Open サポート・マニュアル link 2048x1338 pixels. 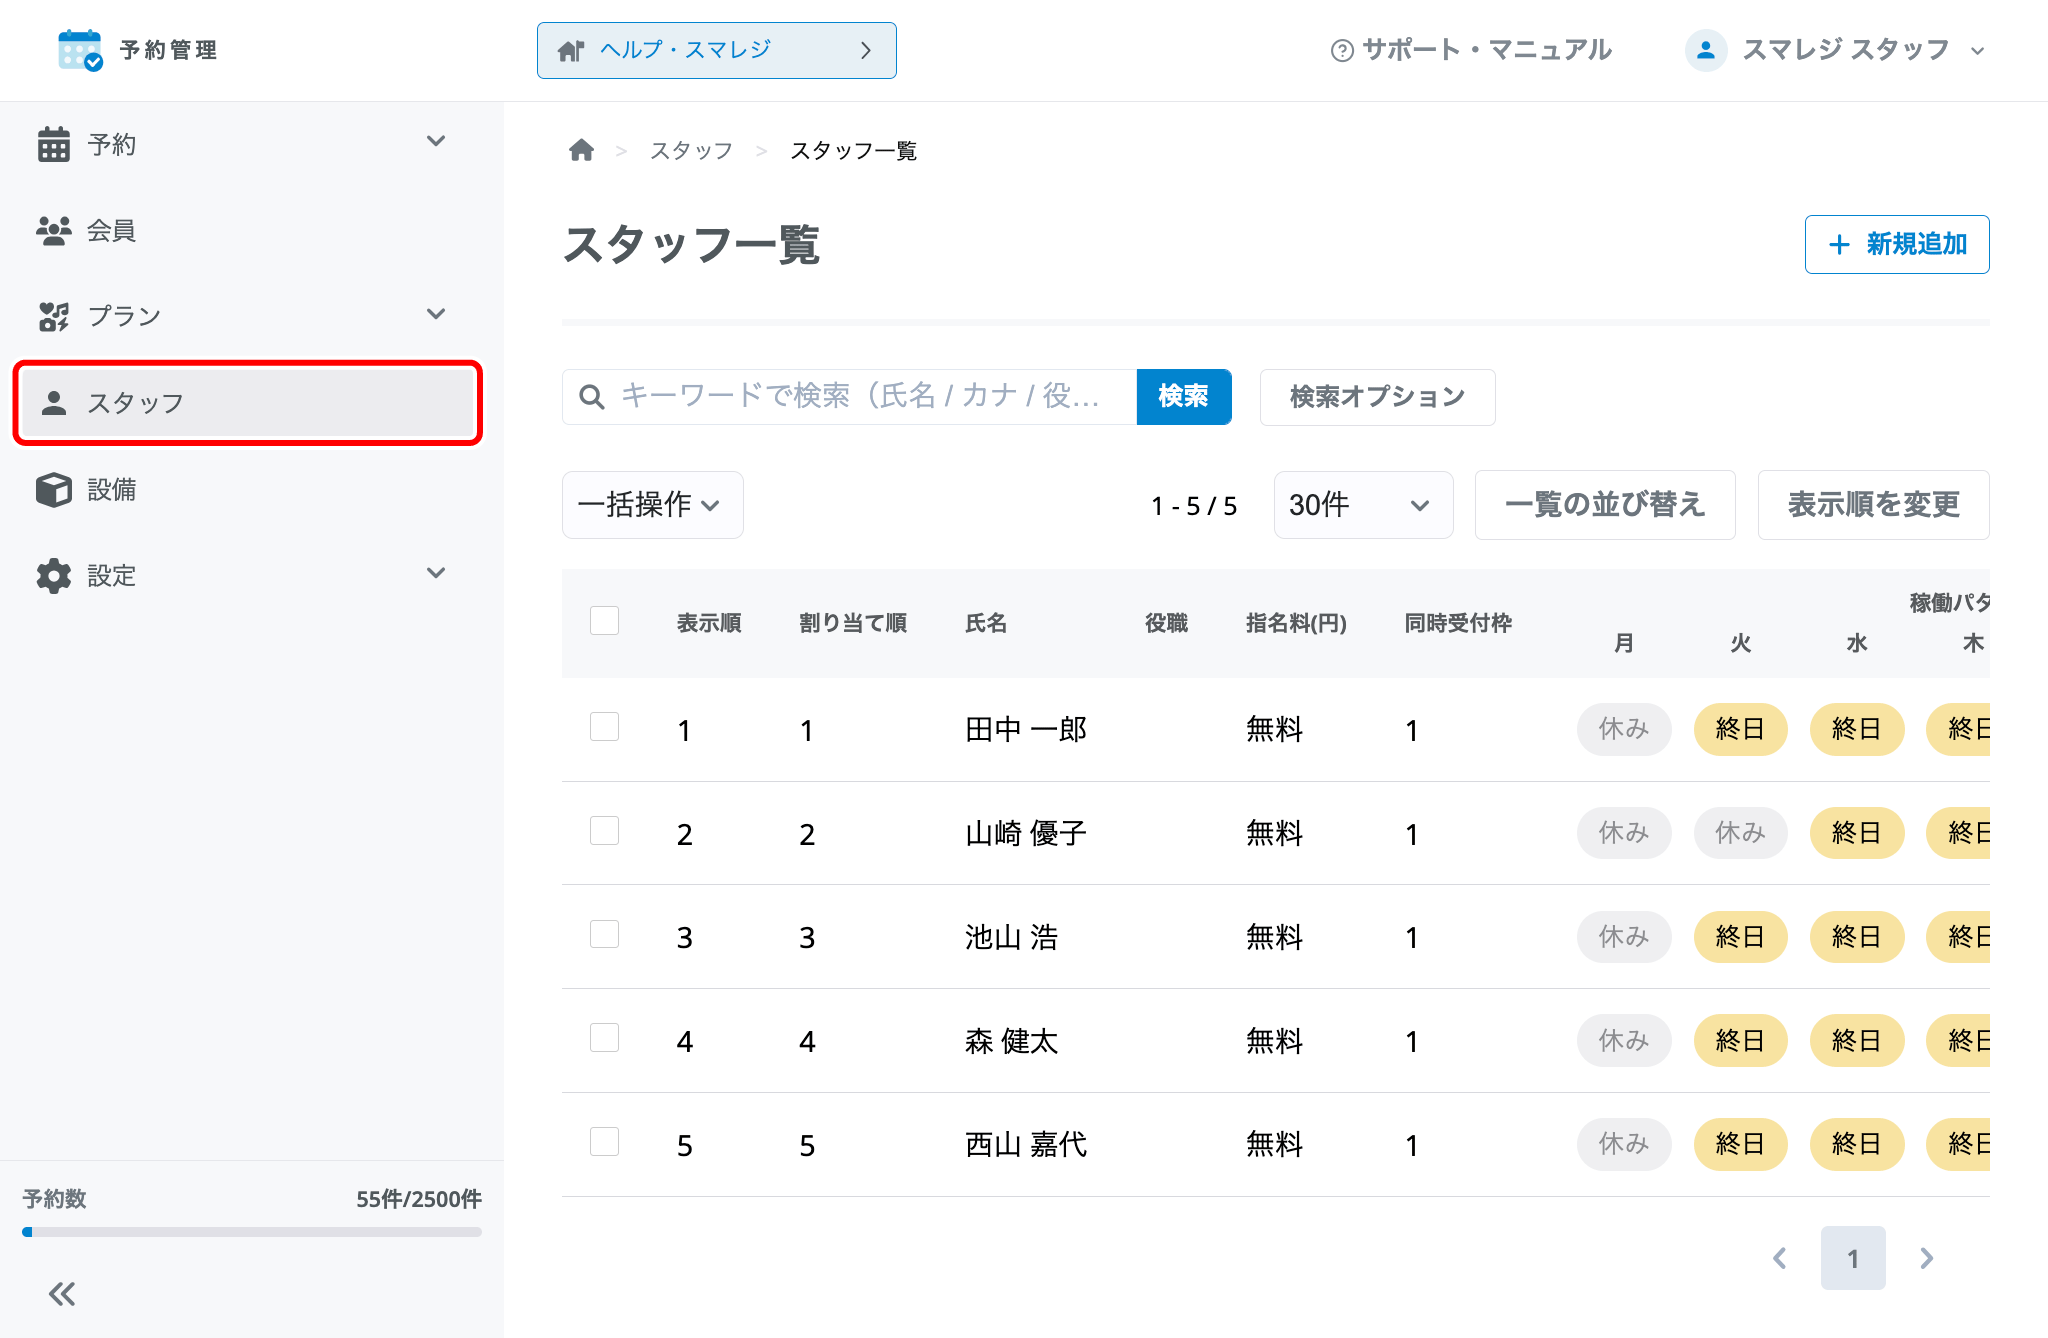[x=1471, y=50]
